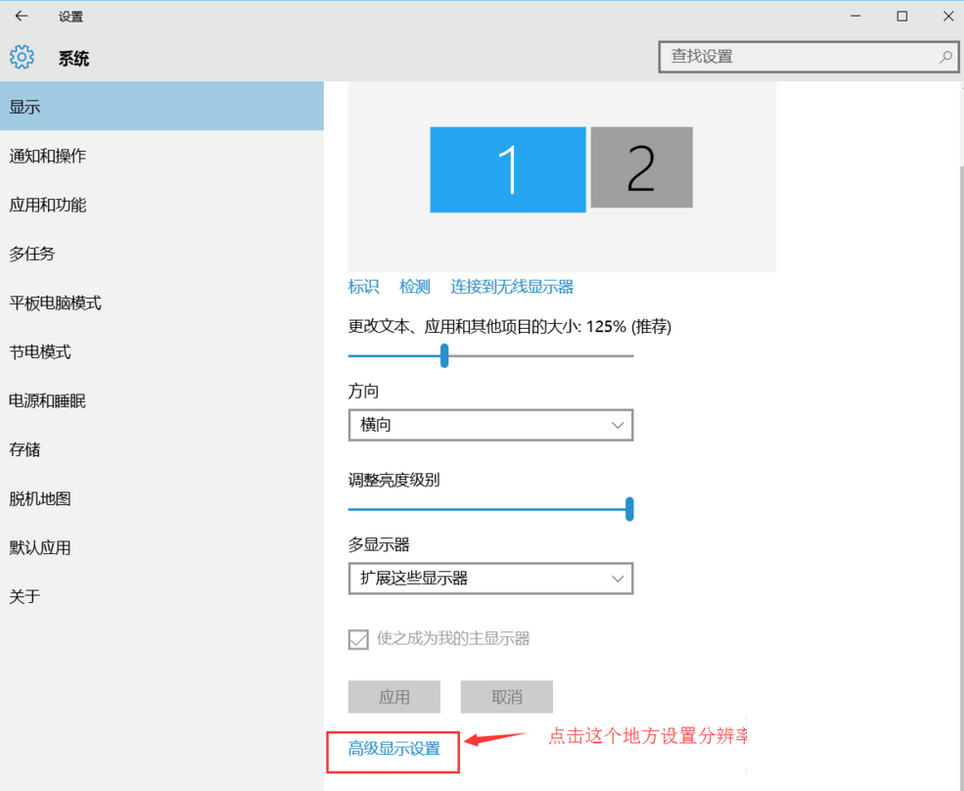Open the 多显示器 dropdown
Image resolution: width=964 pixels, height=791 pixels.
[x=491, y=578]
